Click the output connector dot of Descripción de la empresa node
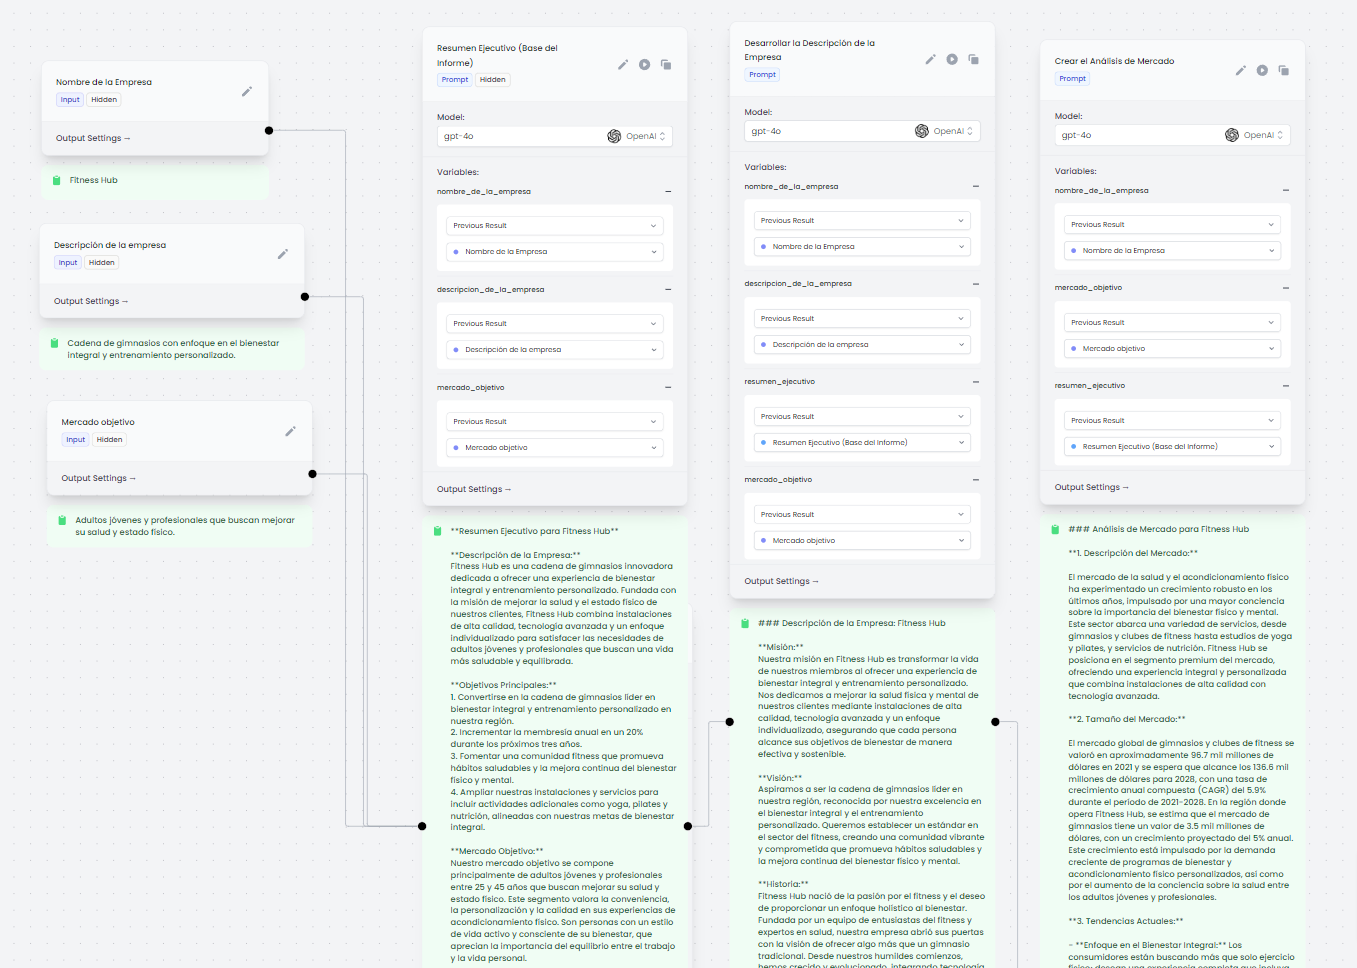 click(x=305, y=297)
